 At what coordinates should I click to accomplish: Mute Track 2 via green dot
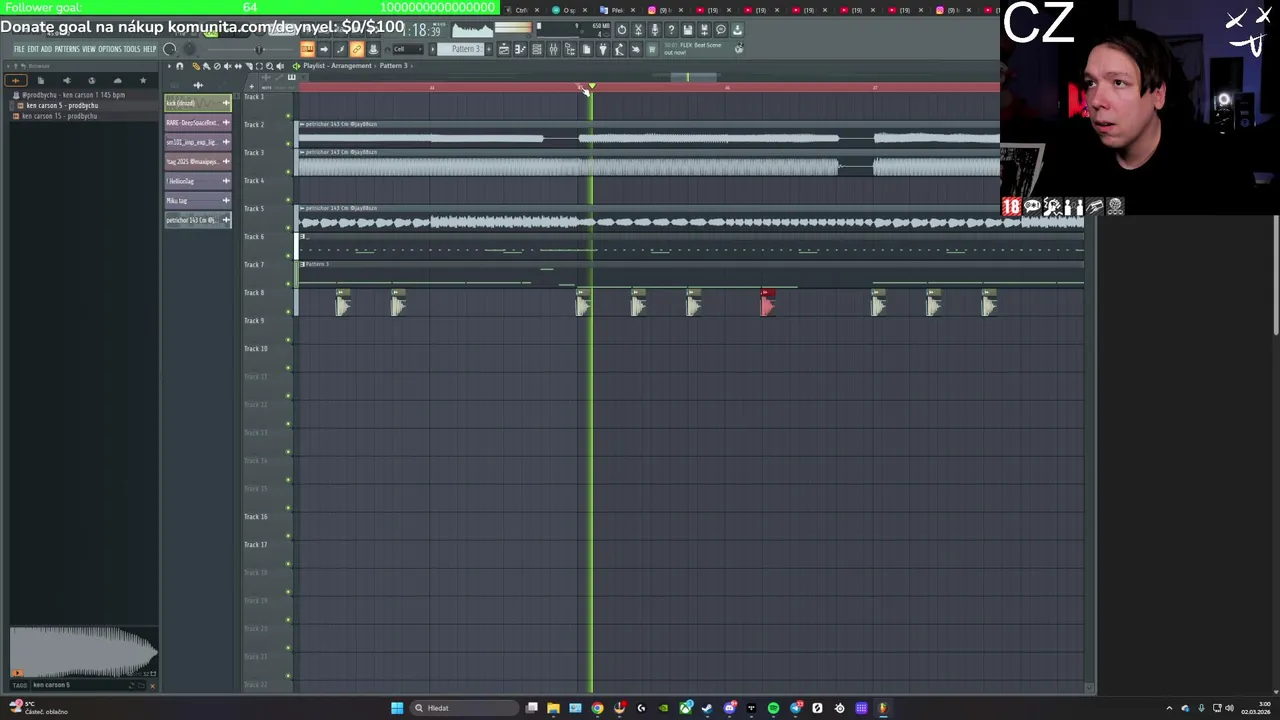(x=289, y=144)
